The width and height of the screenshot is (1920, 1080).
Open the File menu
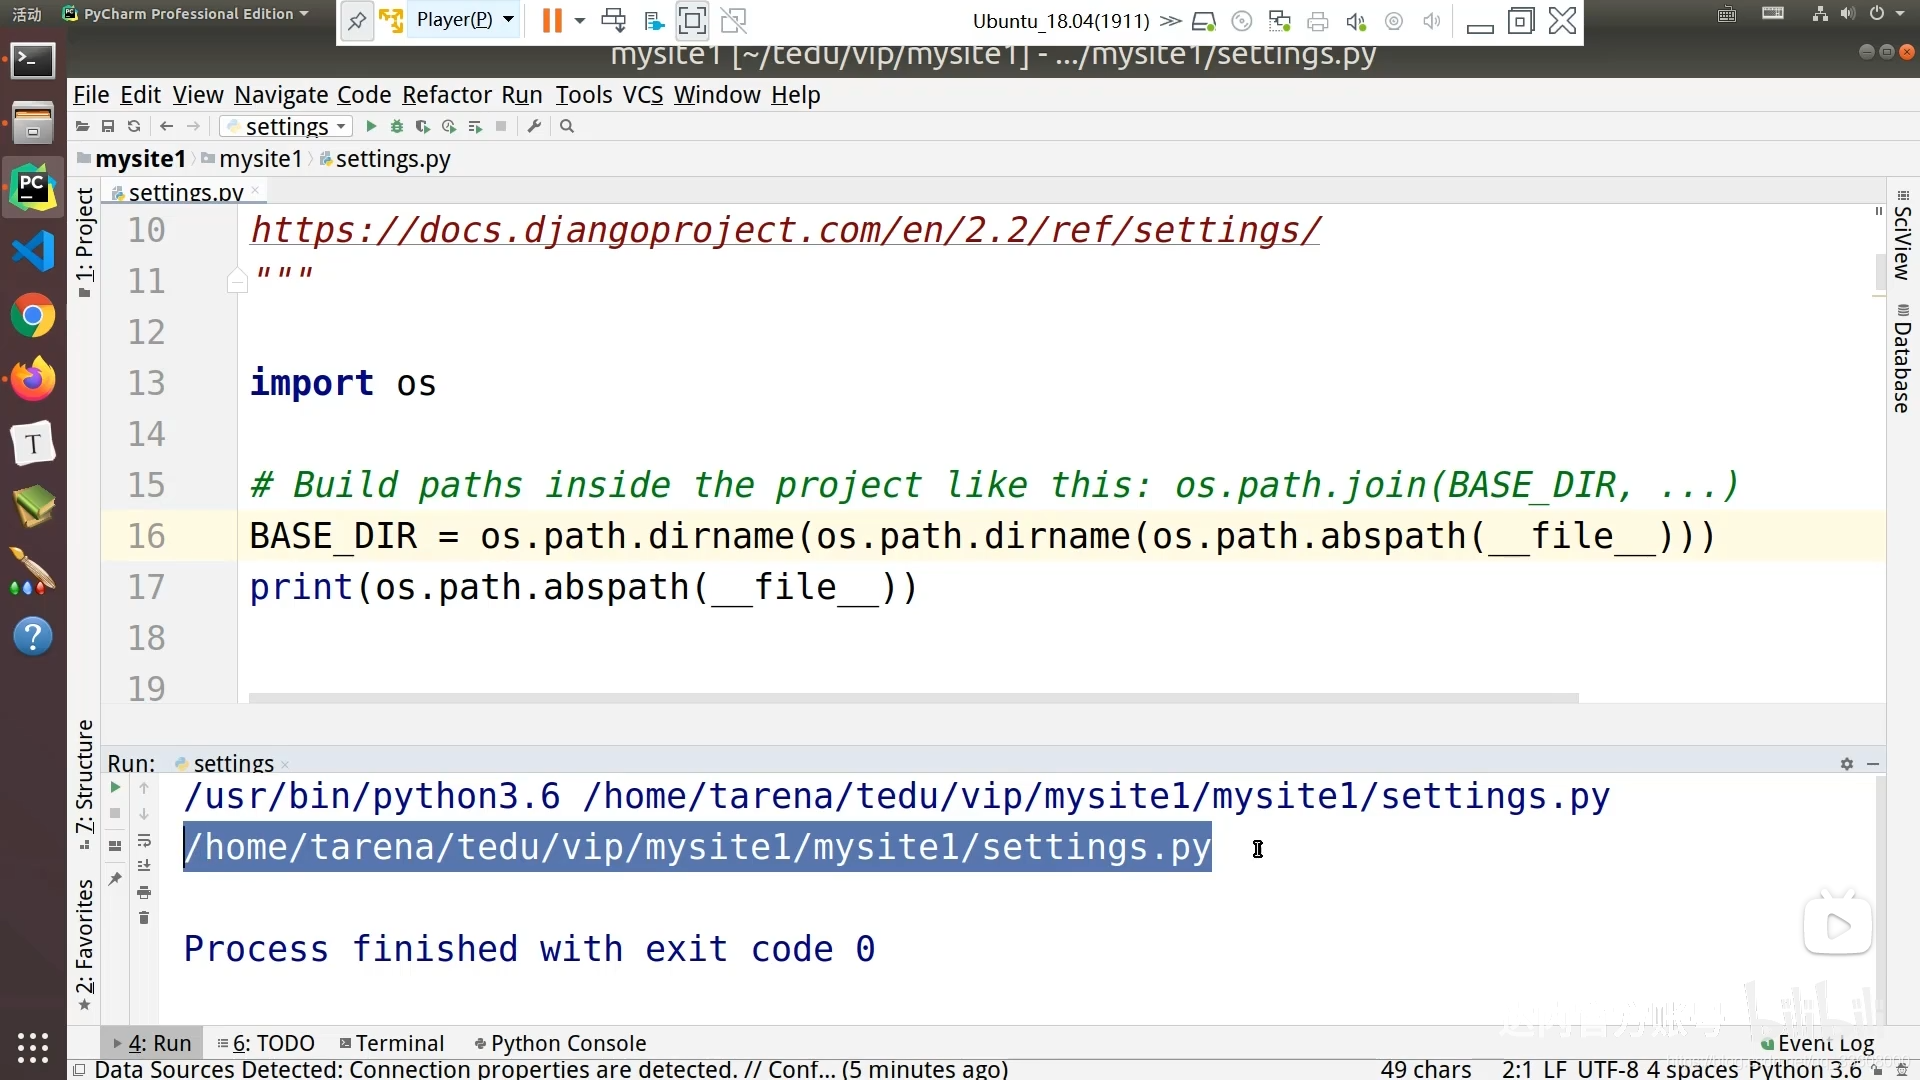click(x=91, y=95)
